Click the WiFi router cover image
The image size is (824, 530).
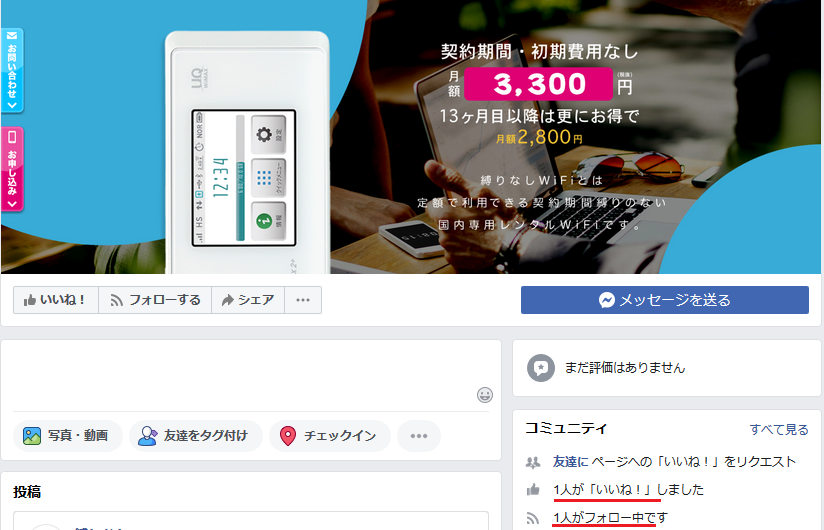pyautogui.click(x=411, y=137)
